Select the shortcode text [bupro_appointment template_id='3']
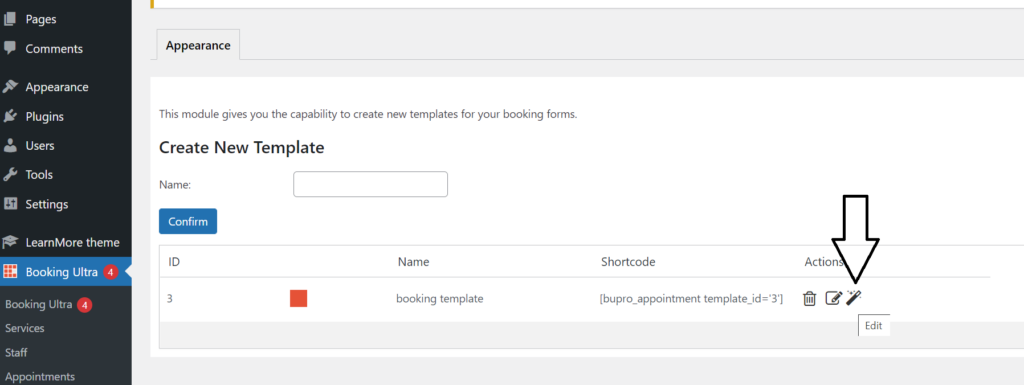 pyautogui.click(x=691, y=299)
